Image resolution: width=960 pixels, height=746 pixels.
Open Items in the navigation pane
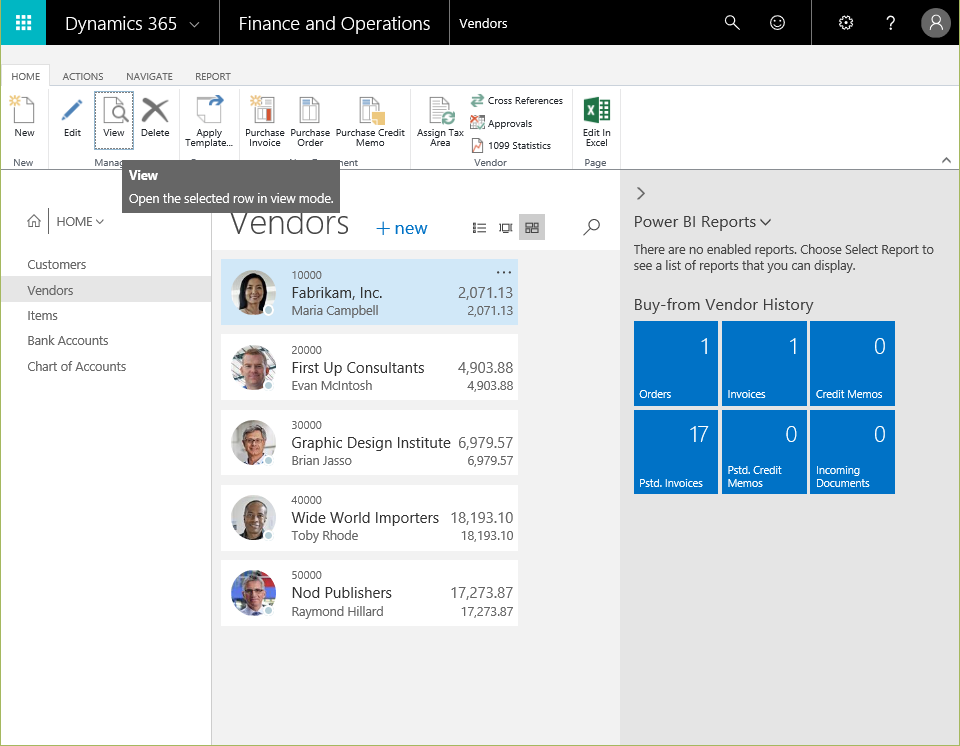coord(42,315)
